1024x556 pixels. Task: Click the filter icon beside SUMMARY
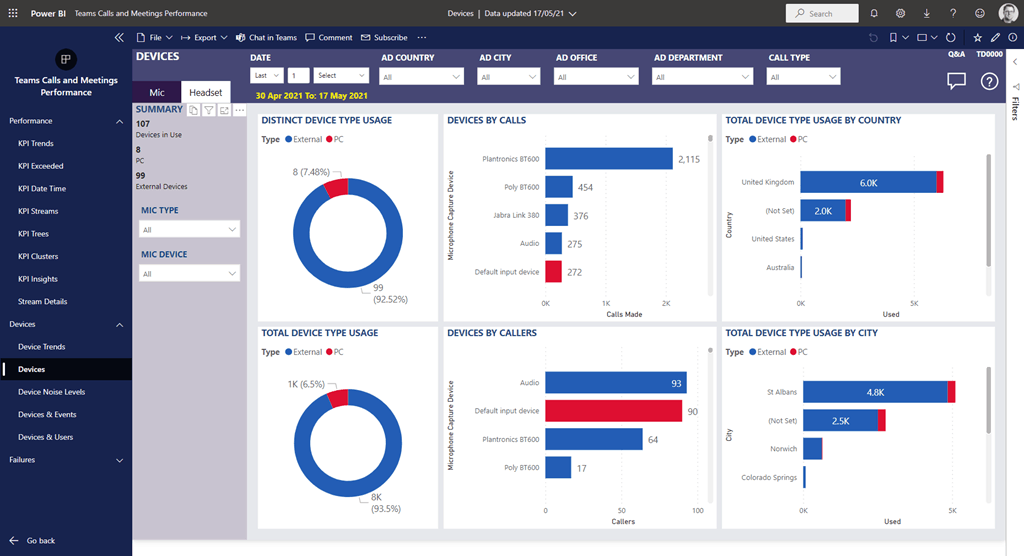(209, 110)
